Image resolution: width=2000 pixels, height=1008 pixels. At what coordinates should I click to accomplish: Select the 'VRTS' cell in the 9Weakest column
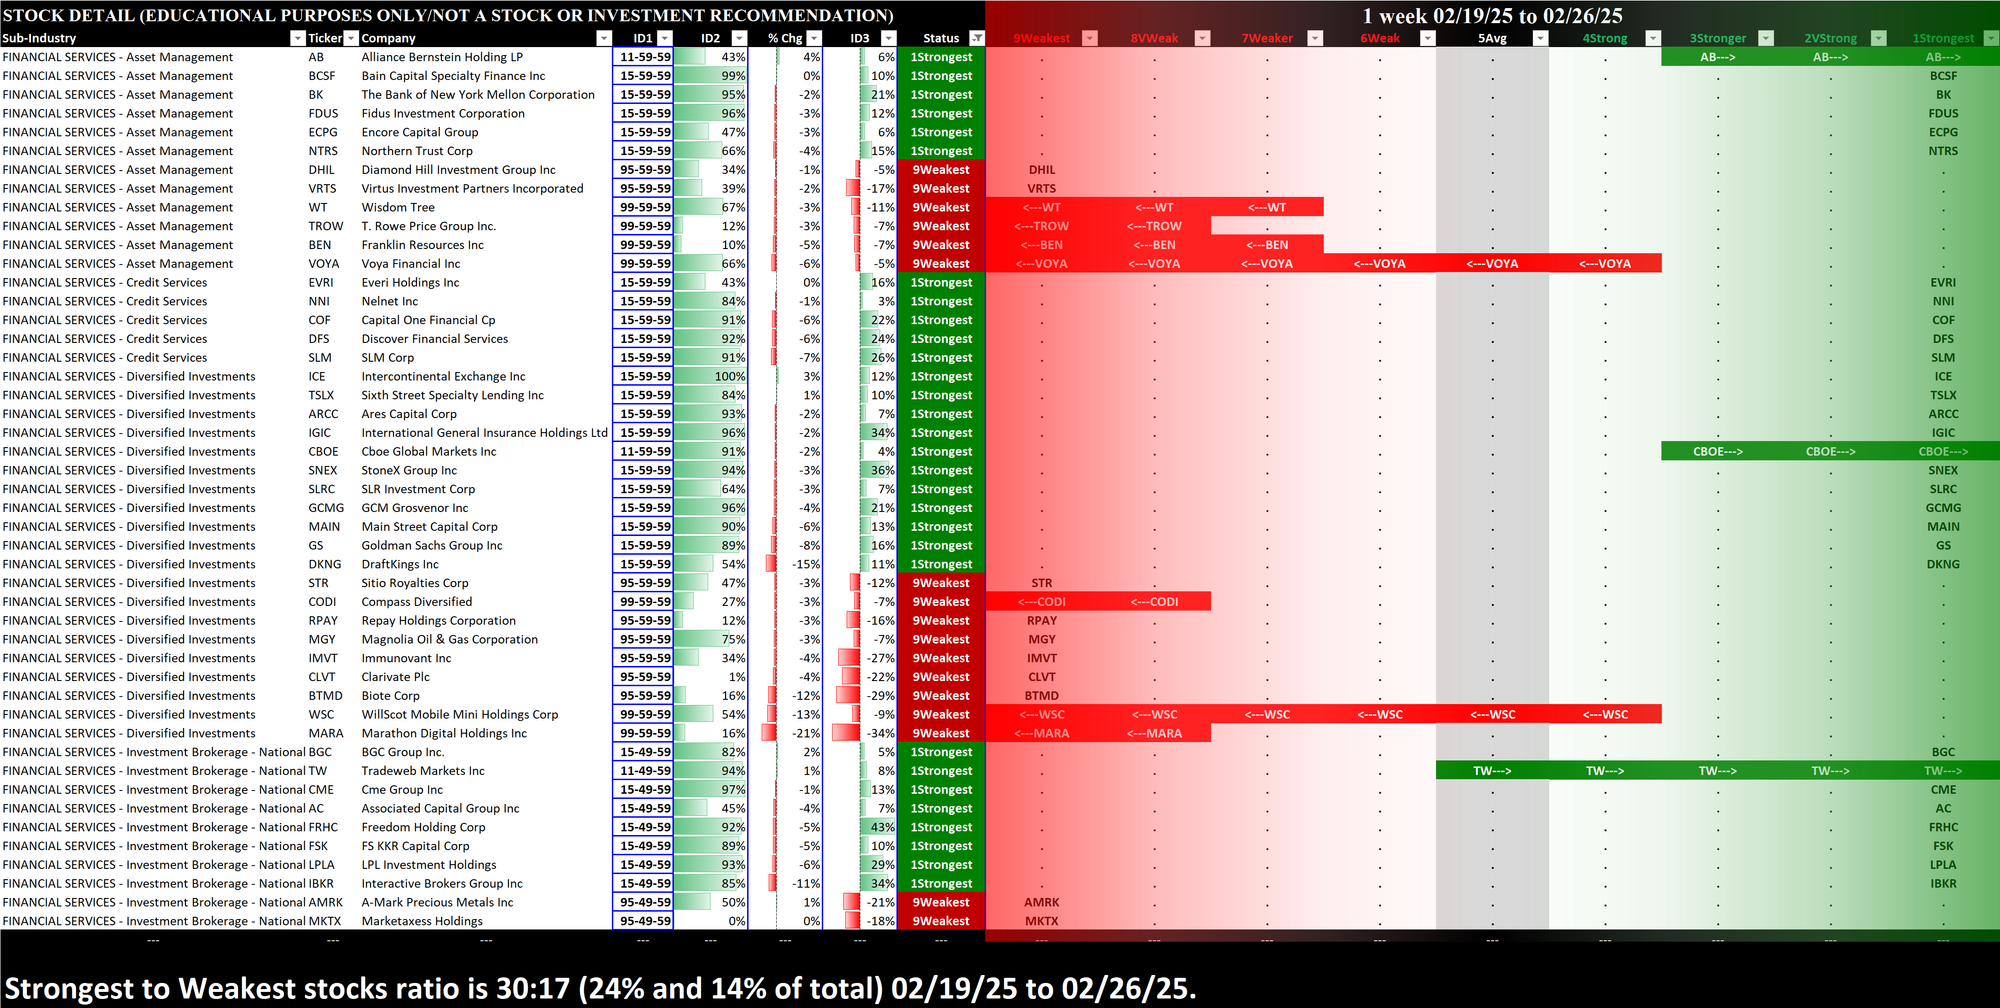[1041, 189]
